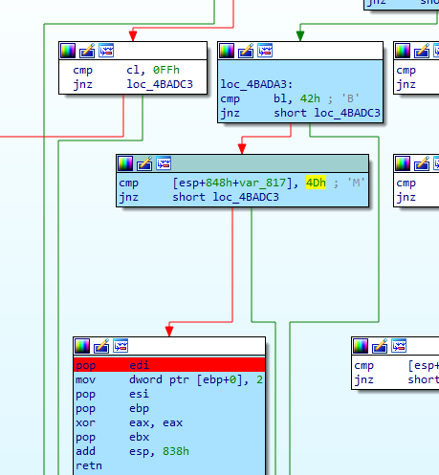The width and height of the screenshot is (439, 475).
Task: Click pencil icon of pop edi node
Action: point(102,346)
